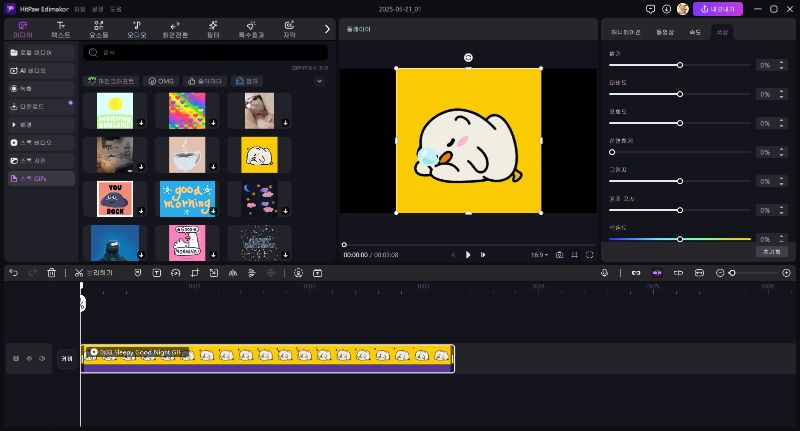Select Record (녹화) in sidebar
The width and height of the screenshot is (800, 431).
point(41,89)
